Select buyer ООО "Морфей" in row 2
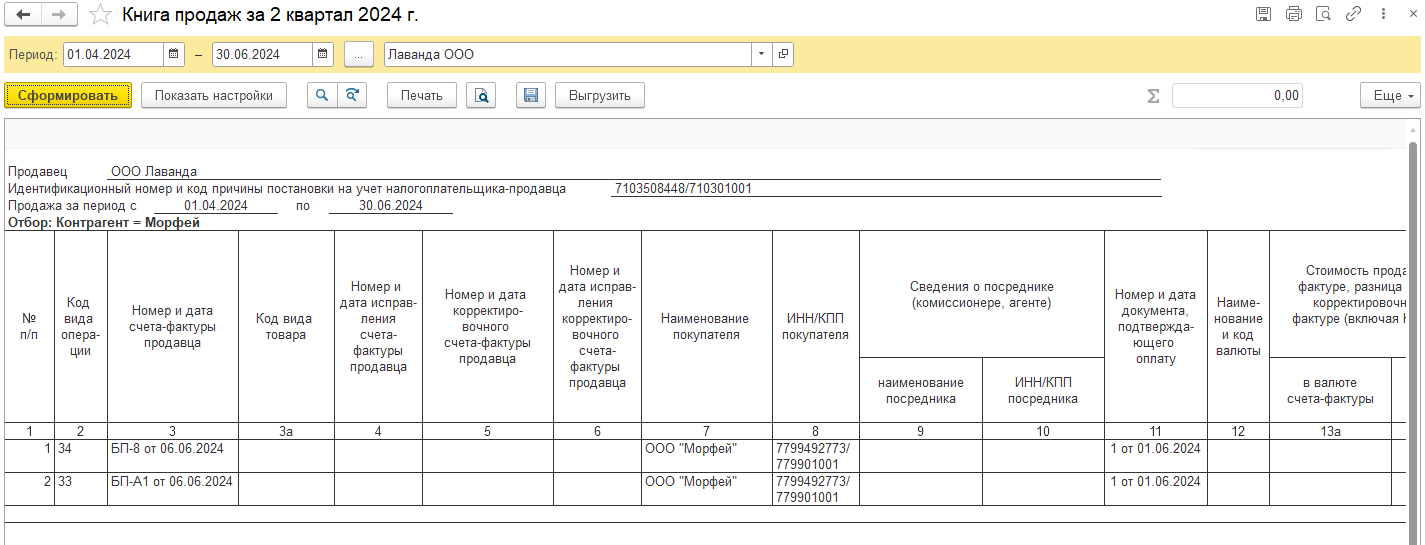The width and height of the screenshot is (1425, 545). 707,489
